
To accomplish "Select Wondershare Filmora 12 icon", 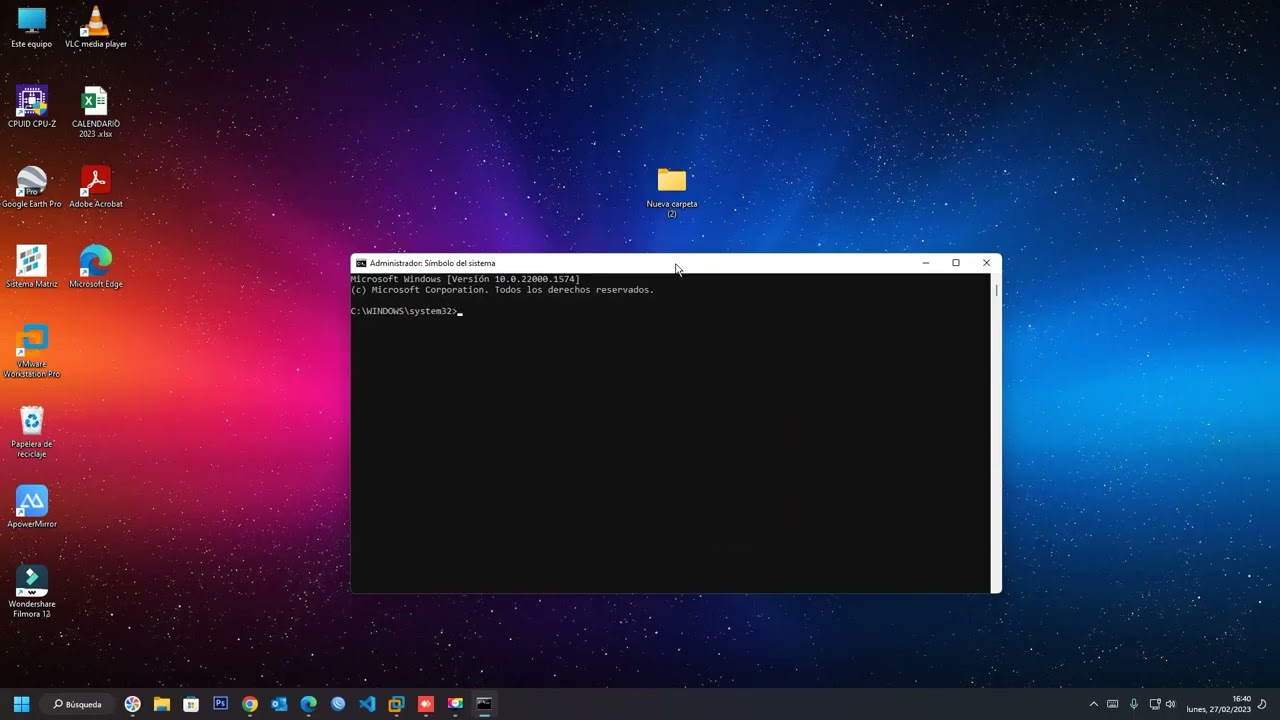I will [x=32, y=592].
